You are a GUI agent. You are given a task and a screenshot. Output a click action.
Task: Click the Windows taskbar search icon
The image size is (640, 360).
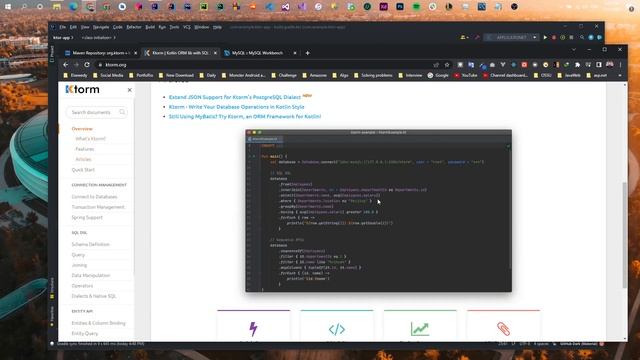(24, 7)
